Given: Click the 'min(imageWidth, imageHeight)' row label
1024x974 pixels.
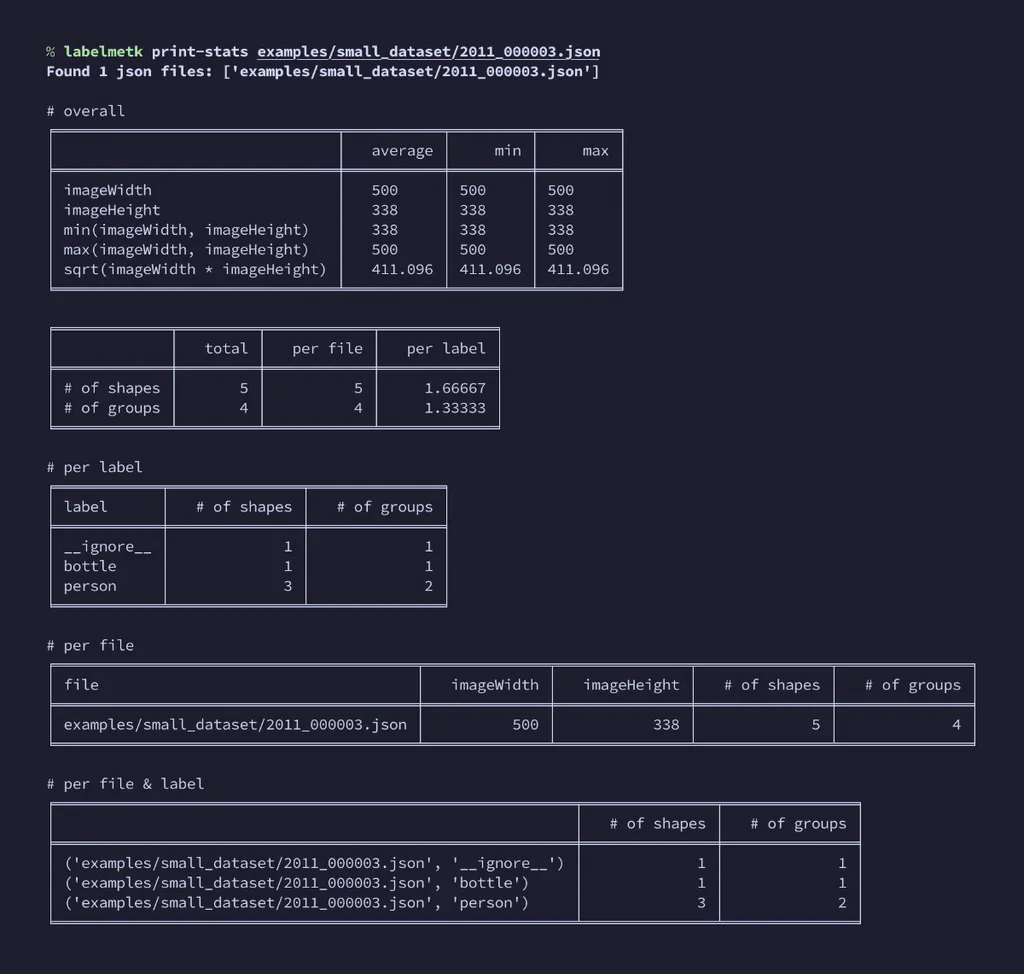Looking at the screenshot, I should tap(186, 230).
